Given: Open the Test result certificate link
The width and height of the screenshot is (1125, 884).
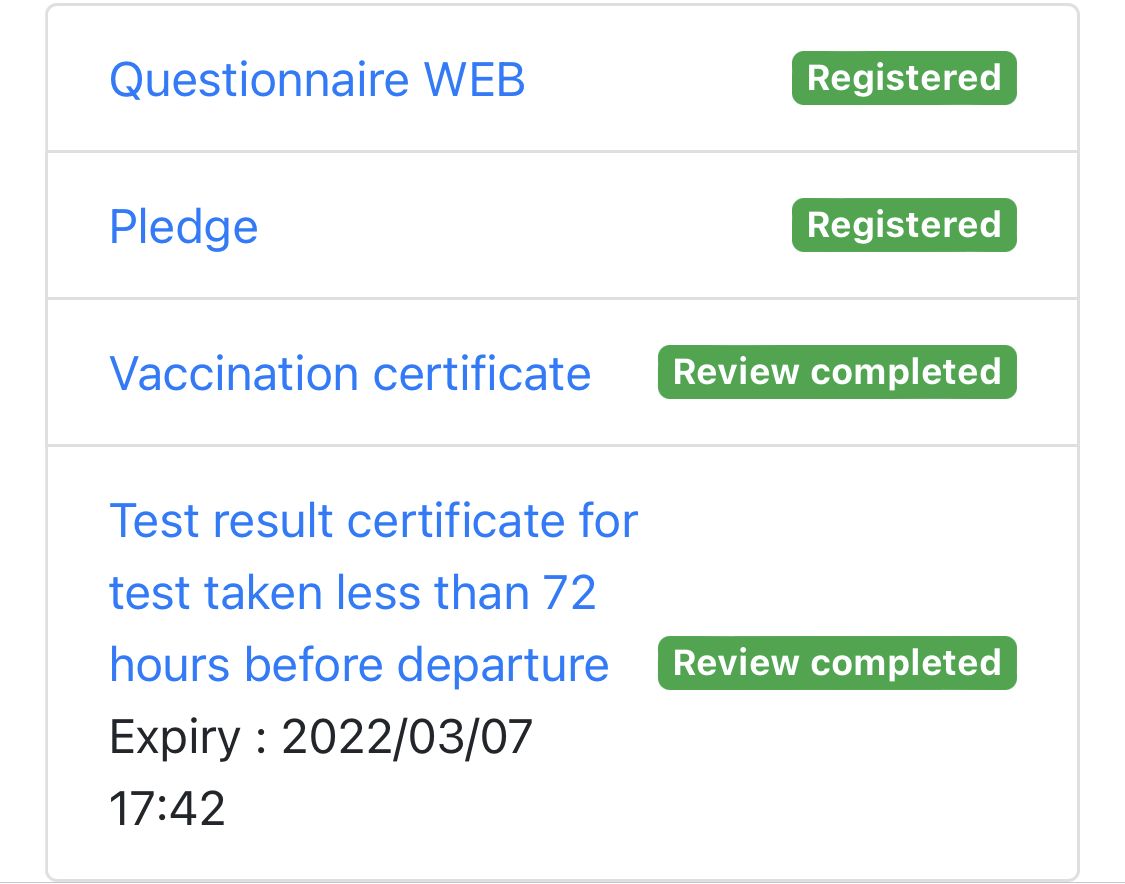Looking at the screenshot, I should [373, 521].
